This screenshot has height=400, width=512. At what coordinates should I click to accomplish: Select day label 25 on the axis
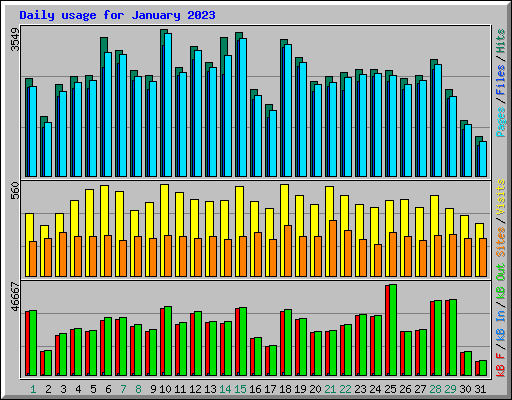[390, 389]
